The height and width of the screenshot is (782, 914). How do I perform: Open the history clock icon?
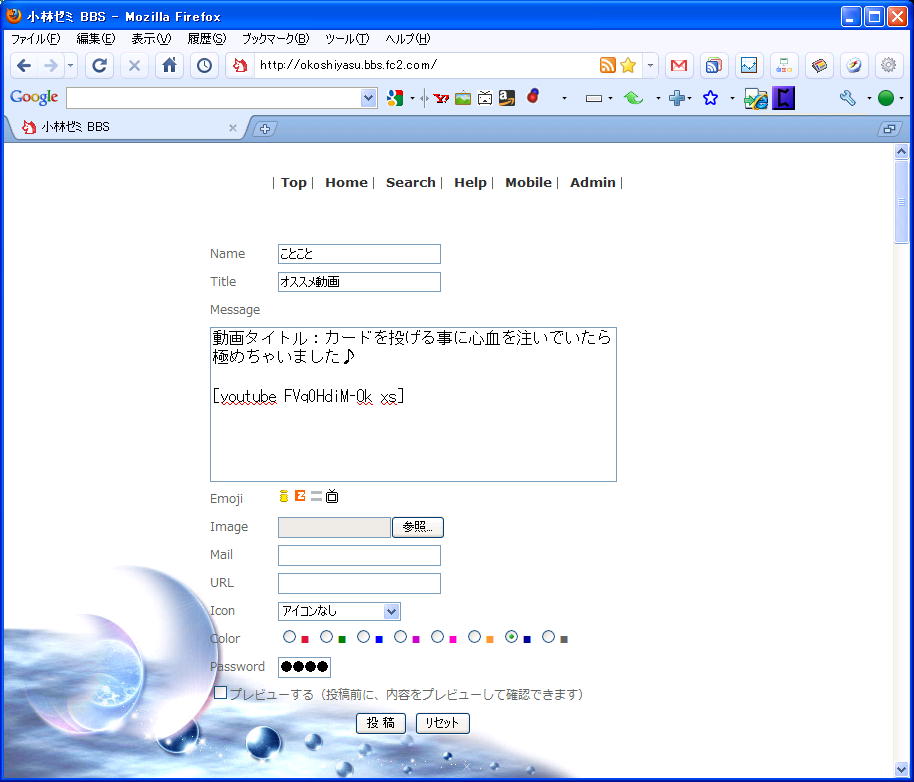point(204,66)
